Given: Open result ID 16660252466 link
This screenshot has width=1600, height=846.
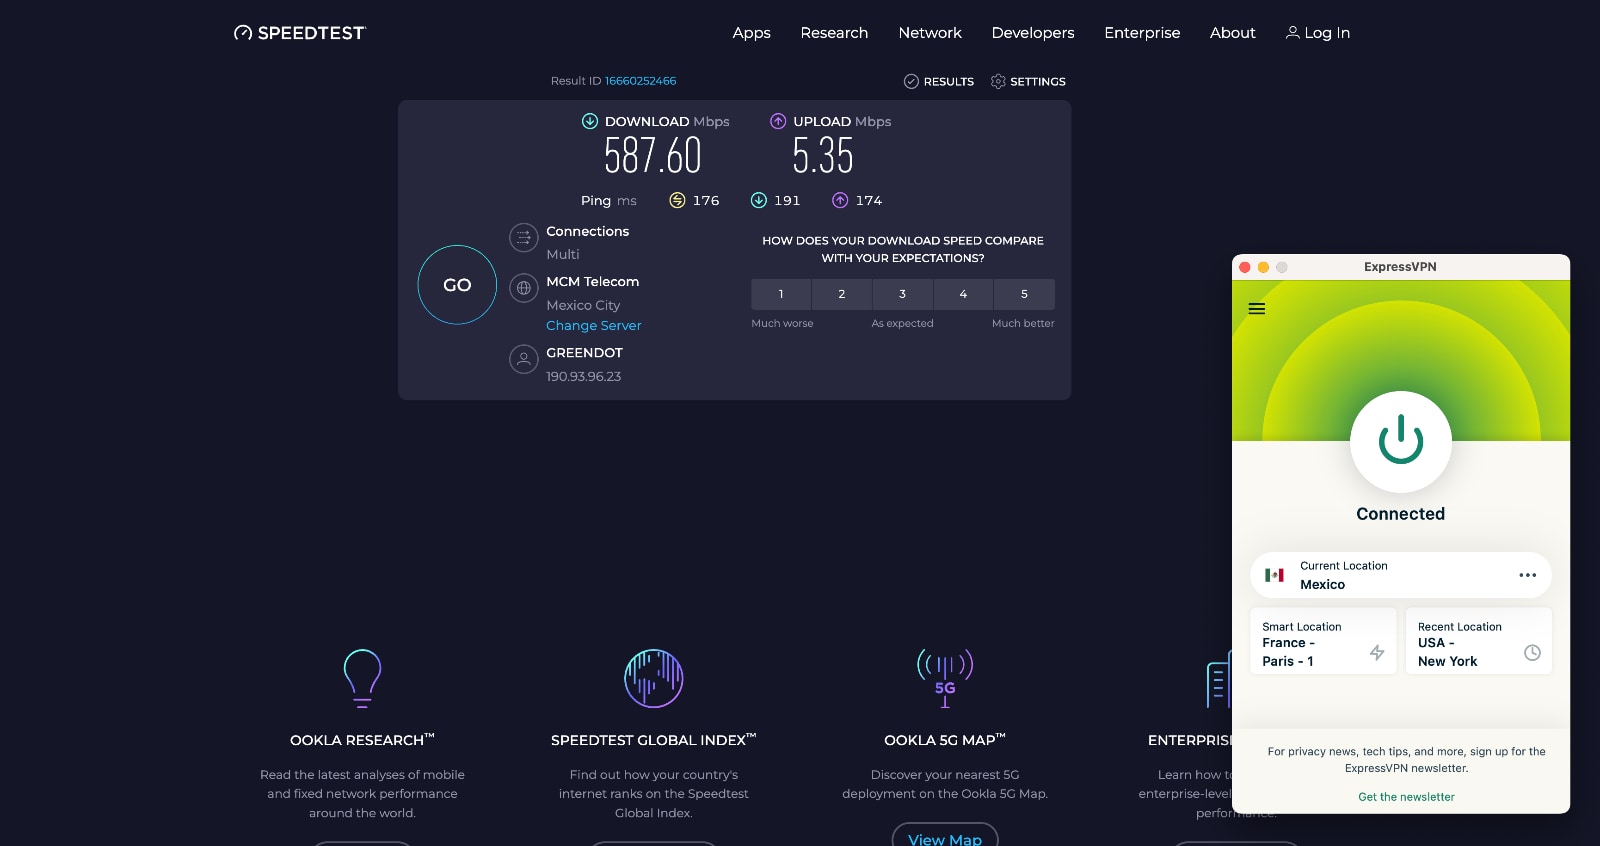Looking at the screenshot, I should [640, 81].
